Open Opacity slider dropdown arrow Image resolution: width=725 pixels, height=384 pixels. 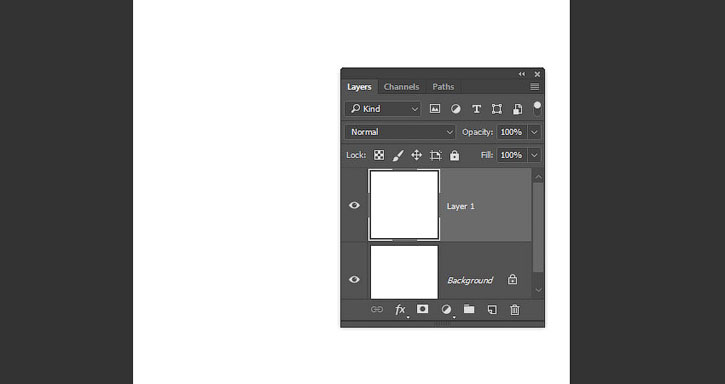click(x=534, y=132)
